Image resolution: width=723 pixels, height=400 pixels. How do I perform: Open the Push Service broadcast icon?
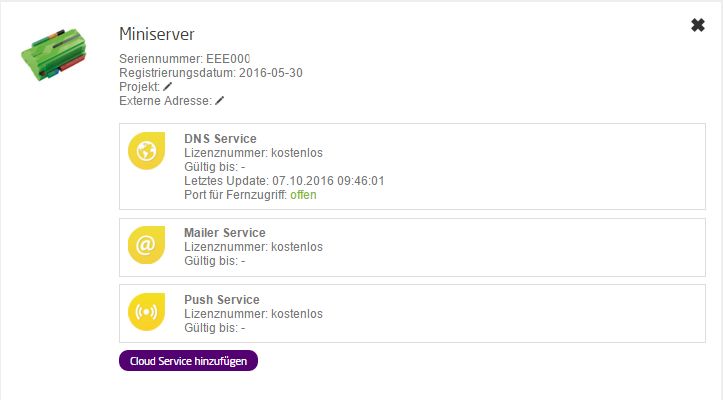click(x=147, y=313)
